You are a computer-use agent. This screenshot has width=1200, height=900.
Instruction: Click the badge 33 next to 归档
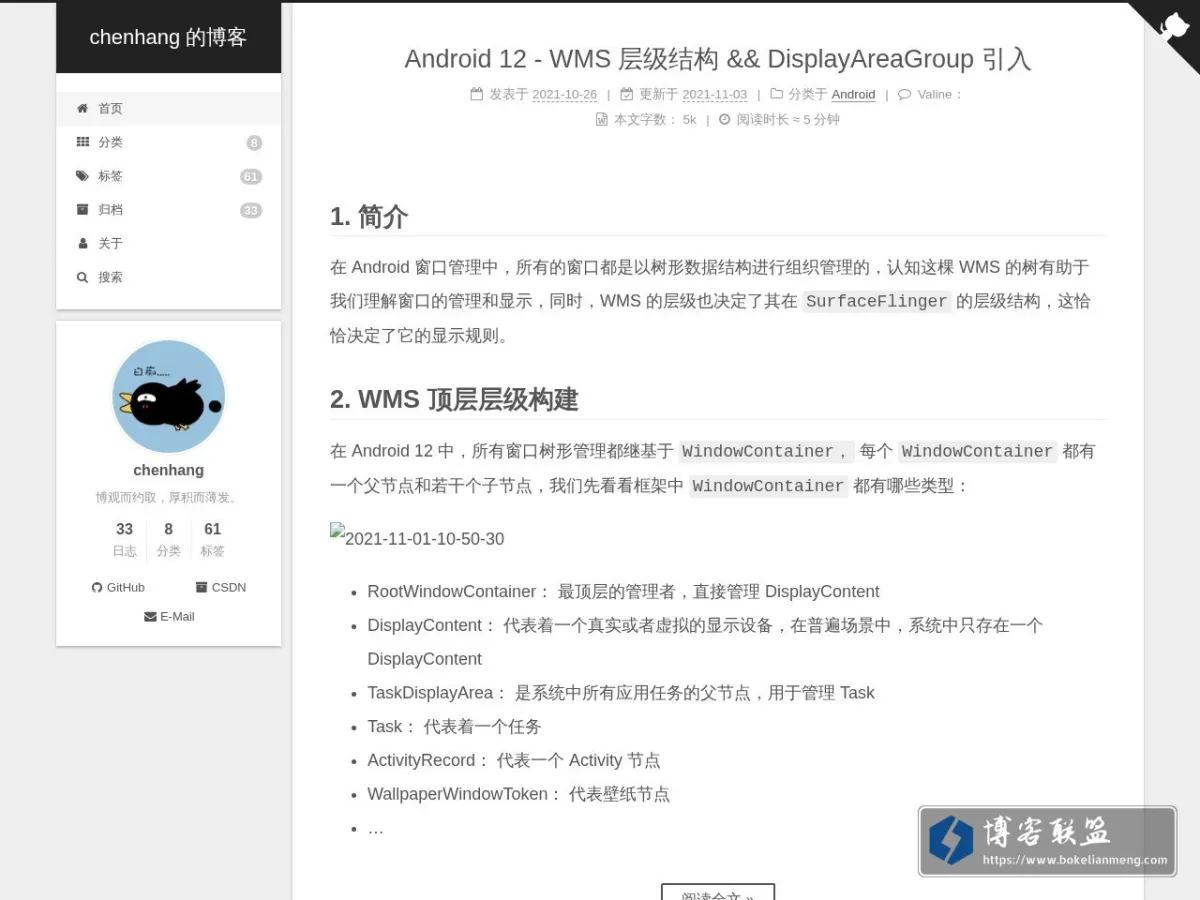click(x=251, y=210)
